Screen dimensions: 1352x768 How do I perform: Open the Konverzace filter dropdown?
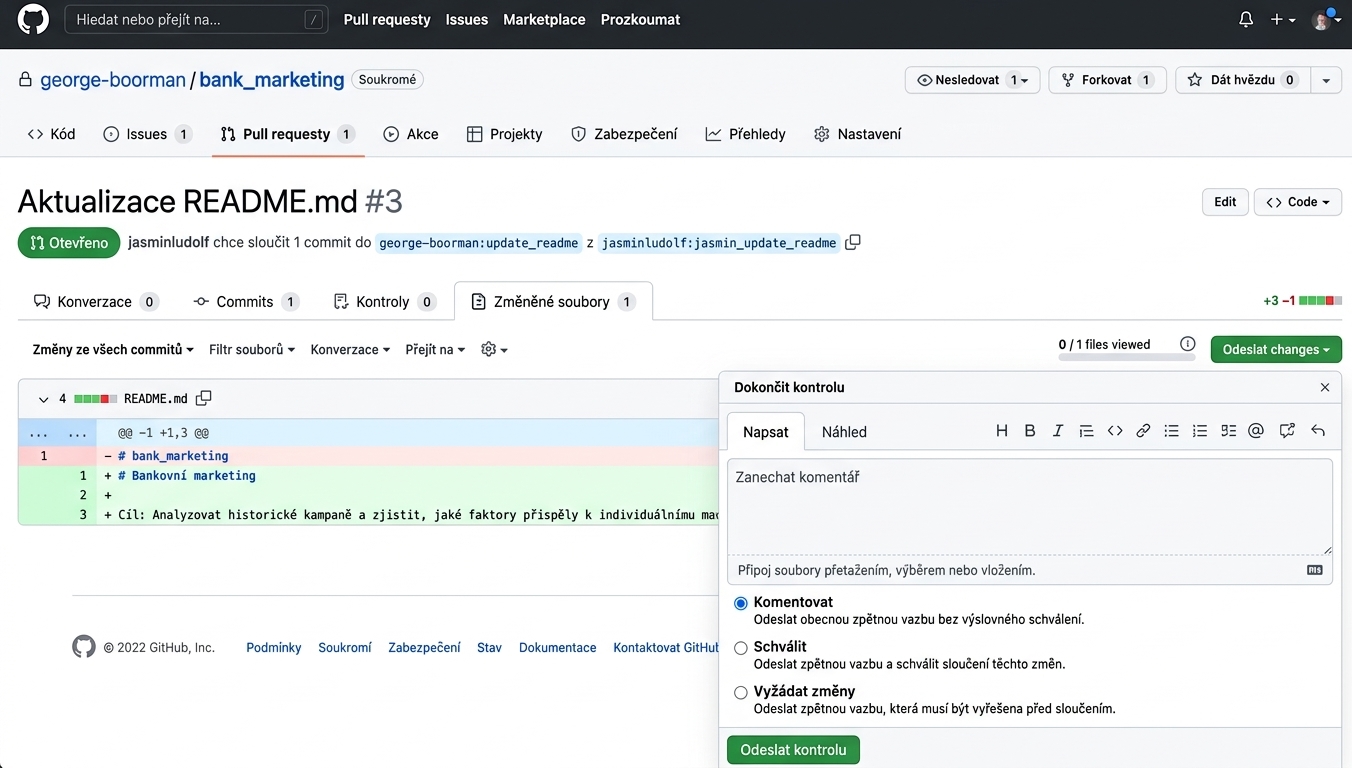(x=350, y=349)
